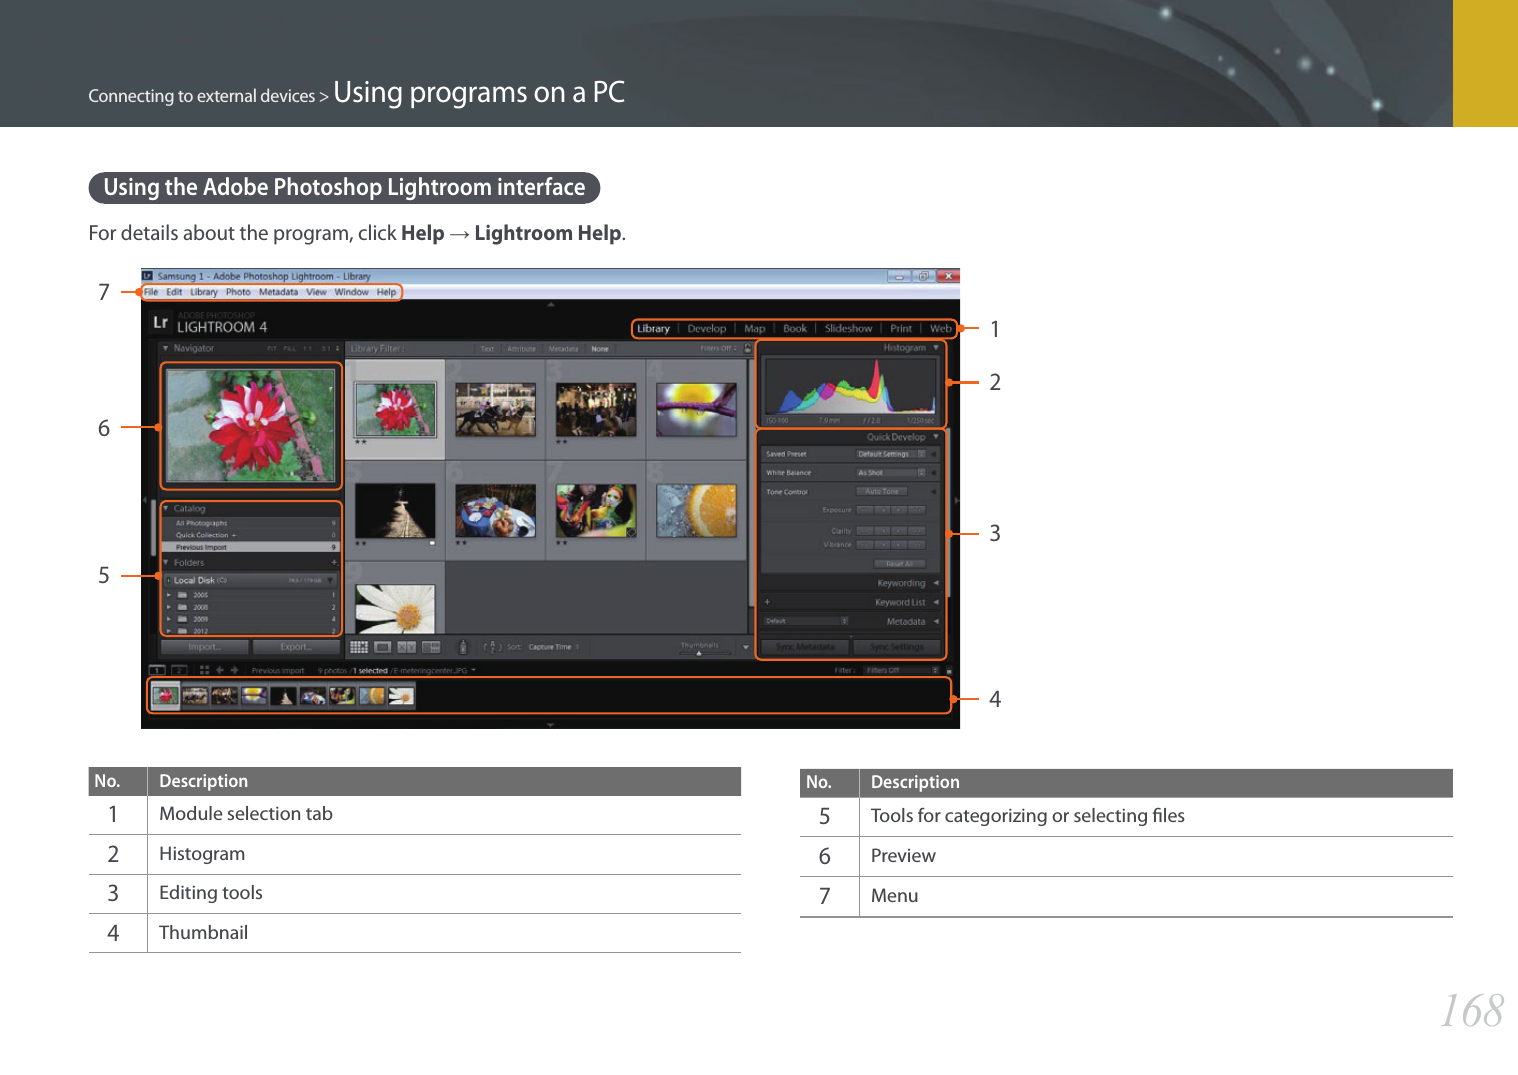Open the Help menu

tap(386, 292)
